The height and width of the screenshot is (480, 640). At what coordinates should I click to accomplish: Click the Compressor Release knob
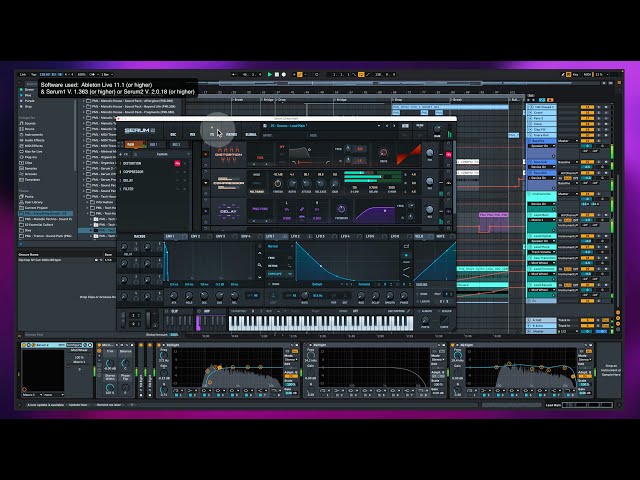[x=320, y=183]
